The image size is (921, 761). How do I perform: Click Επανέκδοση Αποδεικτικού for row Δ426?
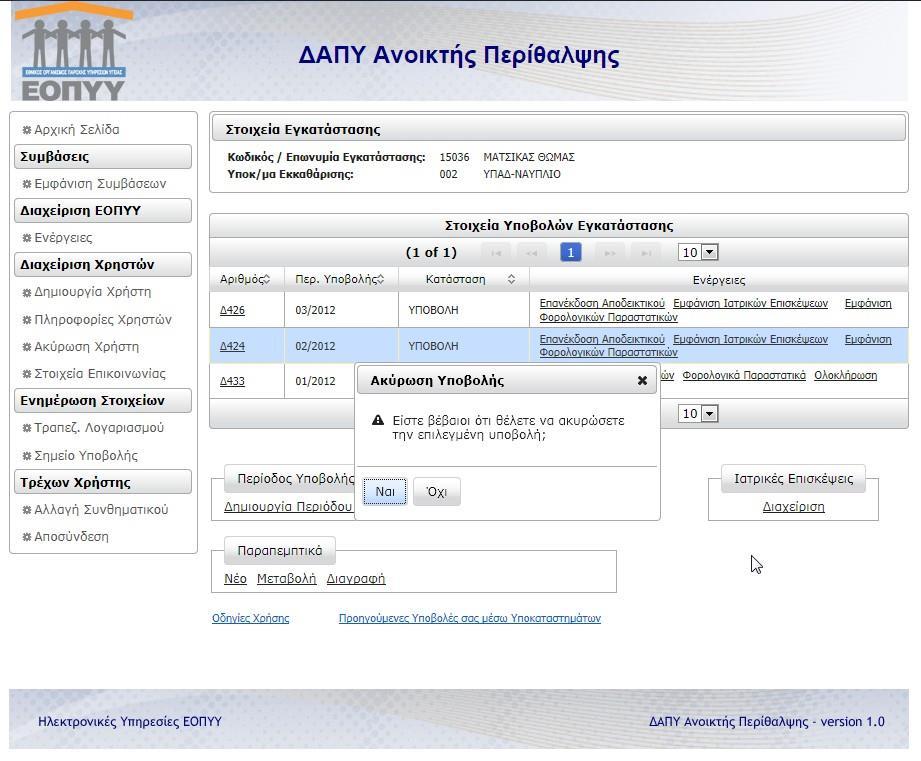(x=602, y=303)
